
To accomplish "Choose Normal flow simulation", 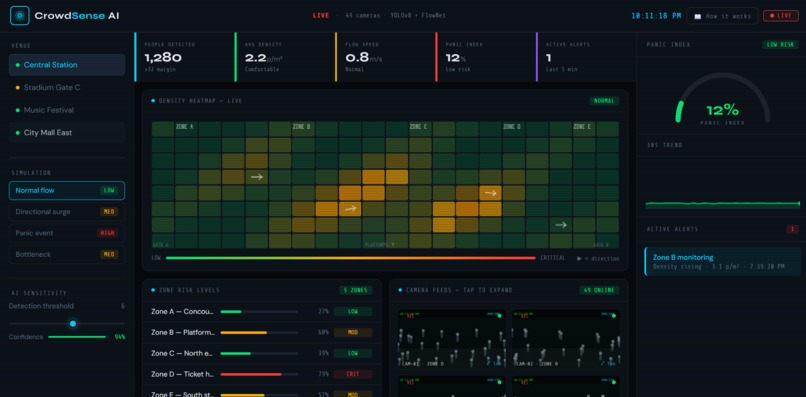I will click(x=67, y=190).
